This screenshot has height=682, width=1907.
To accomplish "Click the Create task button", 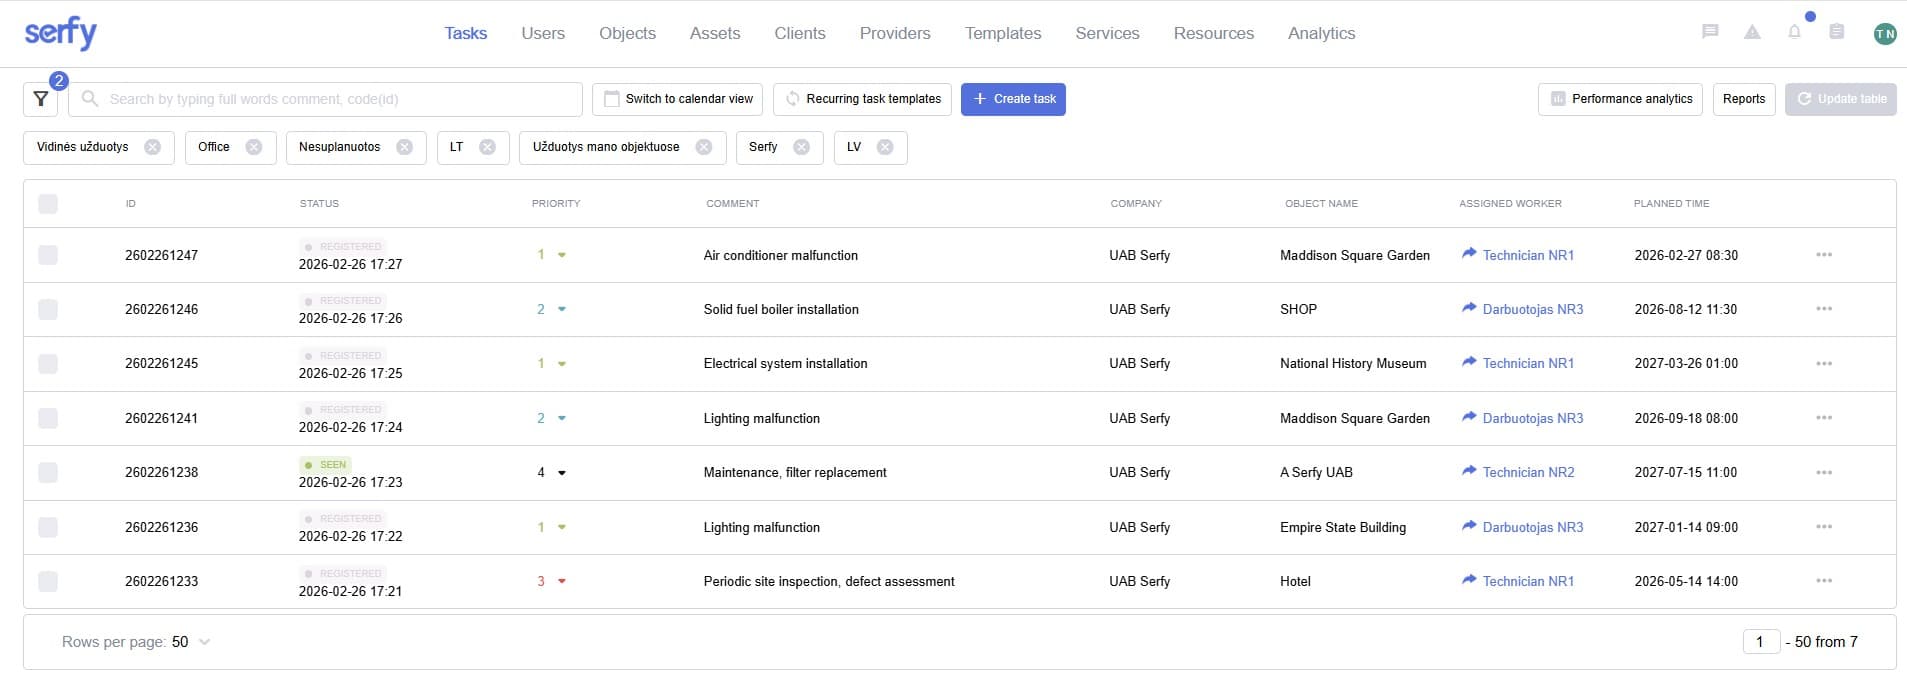I will (x=1013, y=99).
